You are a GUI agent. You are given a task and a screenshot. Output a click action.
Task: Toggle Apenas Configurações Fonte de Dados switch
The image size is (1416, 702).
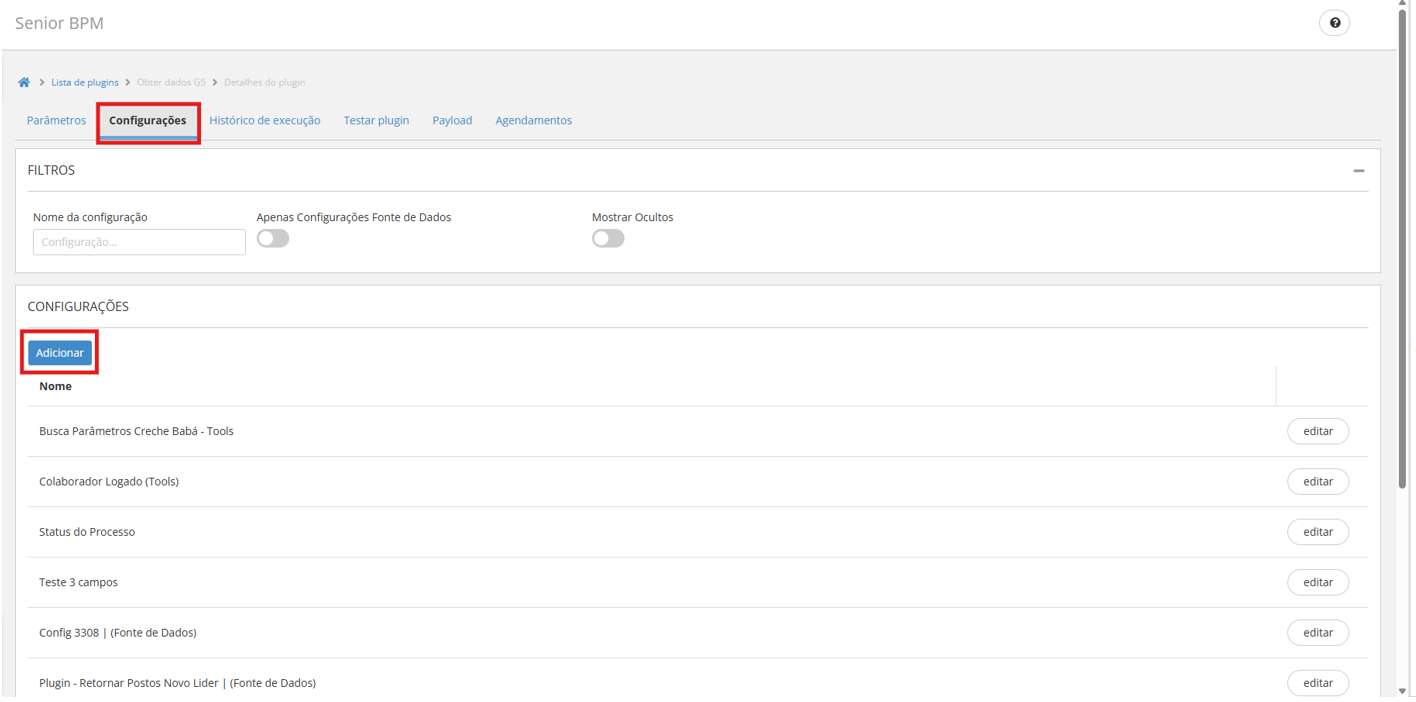tap(273, 238)
